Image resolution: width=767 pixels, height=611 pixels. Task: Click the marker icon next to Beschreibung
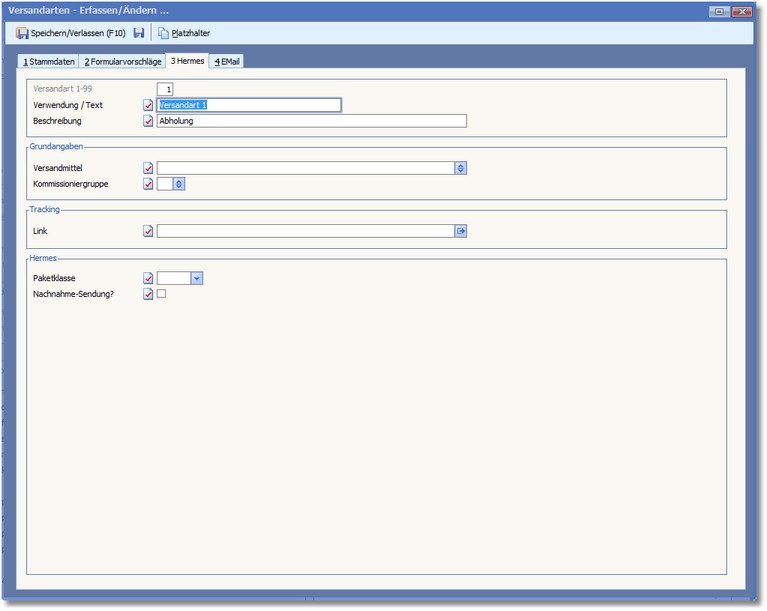(149, 121)
